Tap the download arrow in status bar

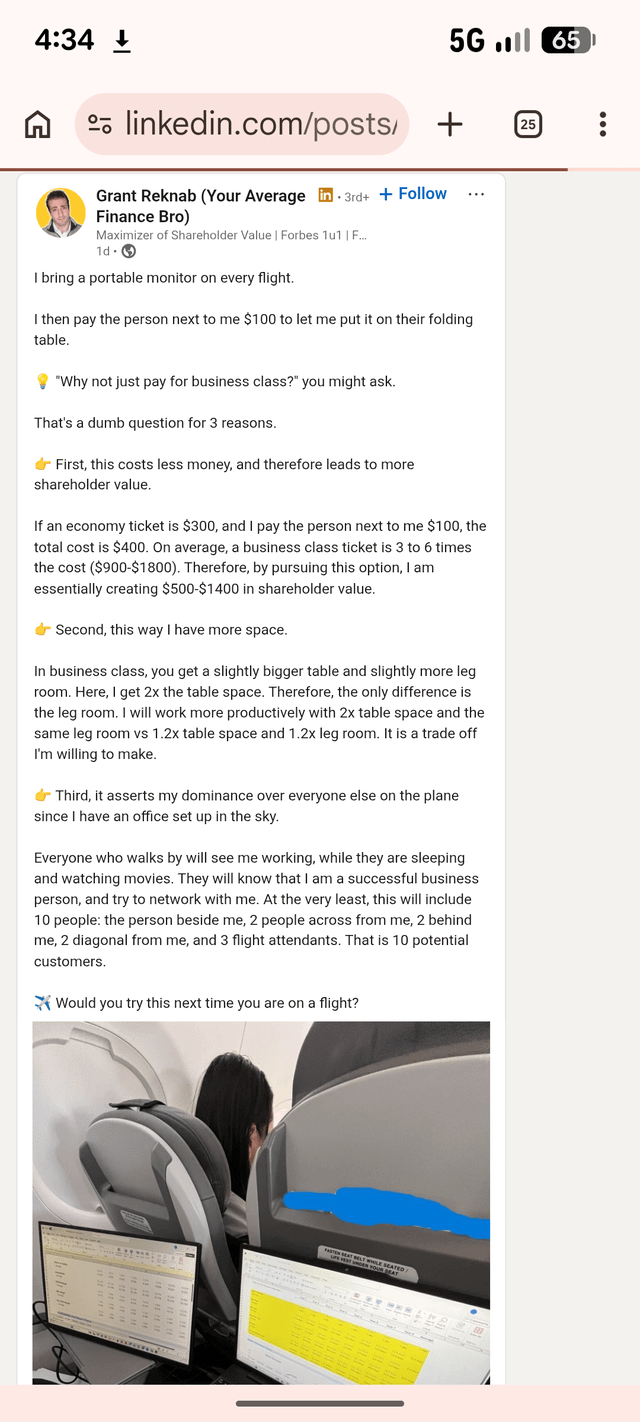click(x=122, y=41)
